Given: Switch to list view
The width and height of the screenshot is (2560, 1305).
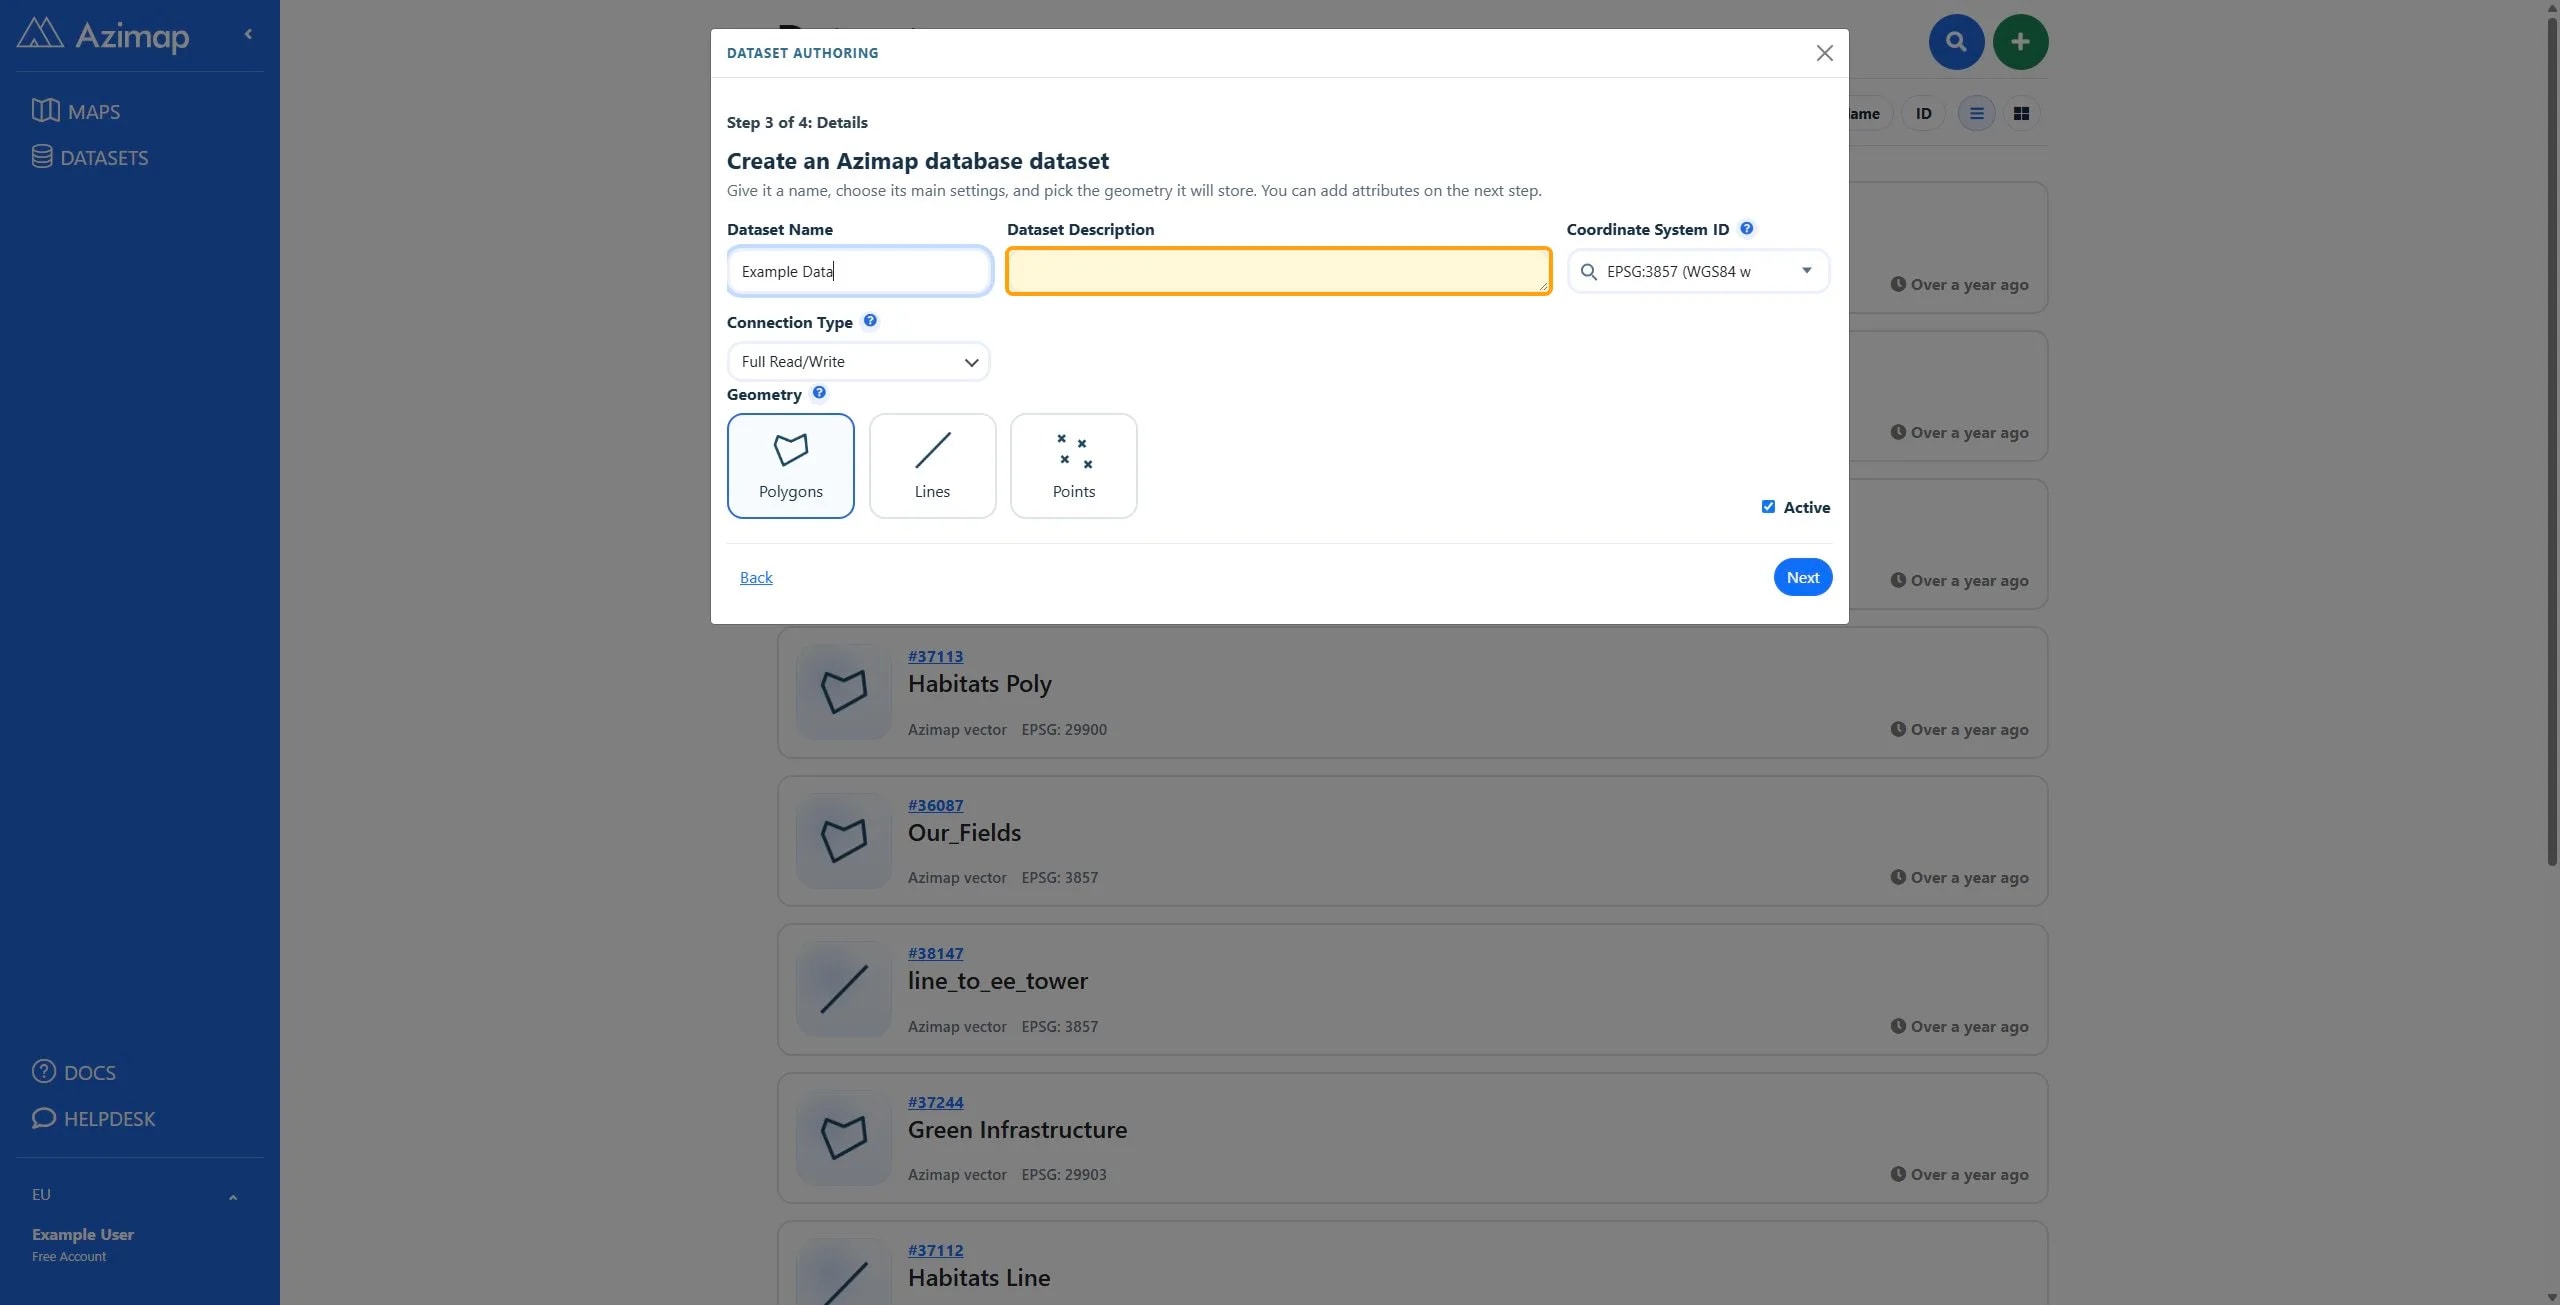Looking at the screenshot, I should (x=1976, y=113).
